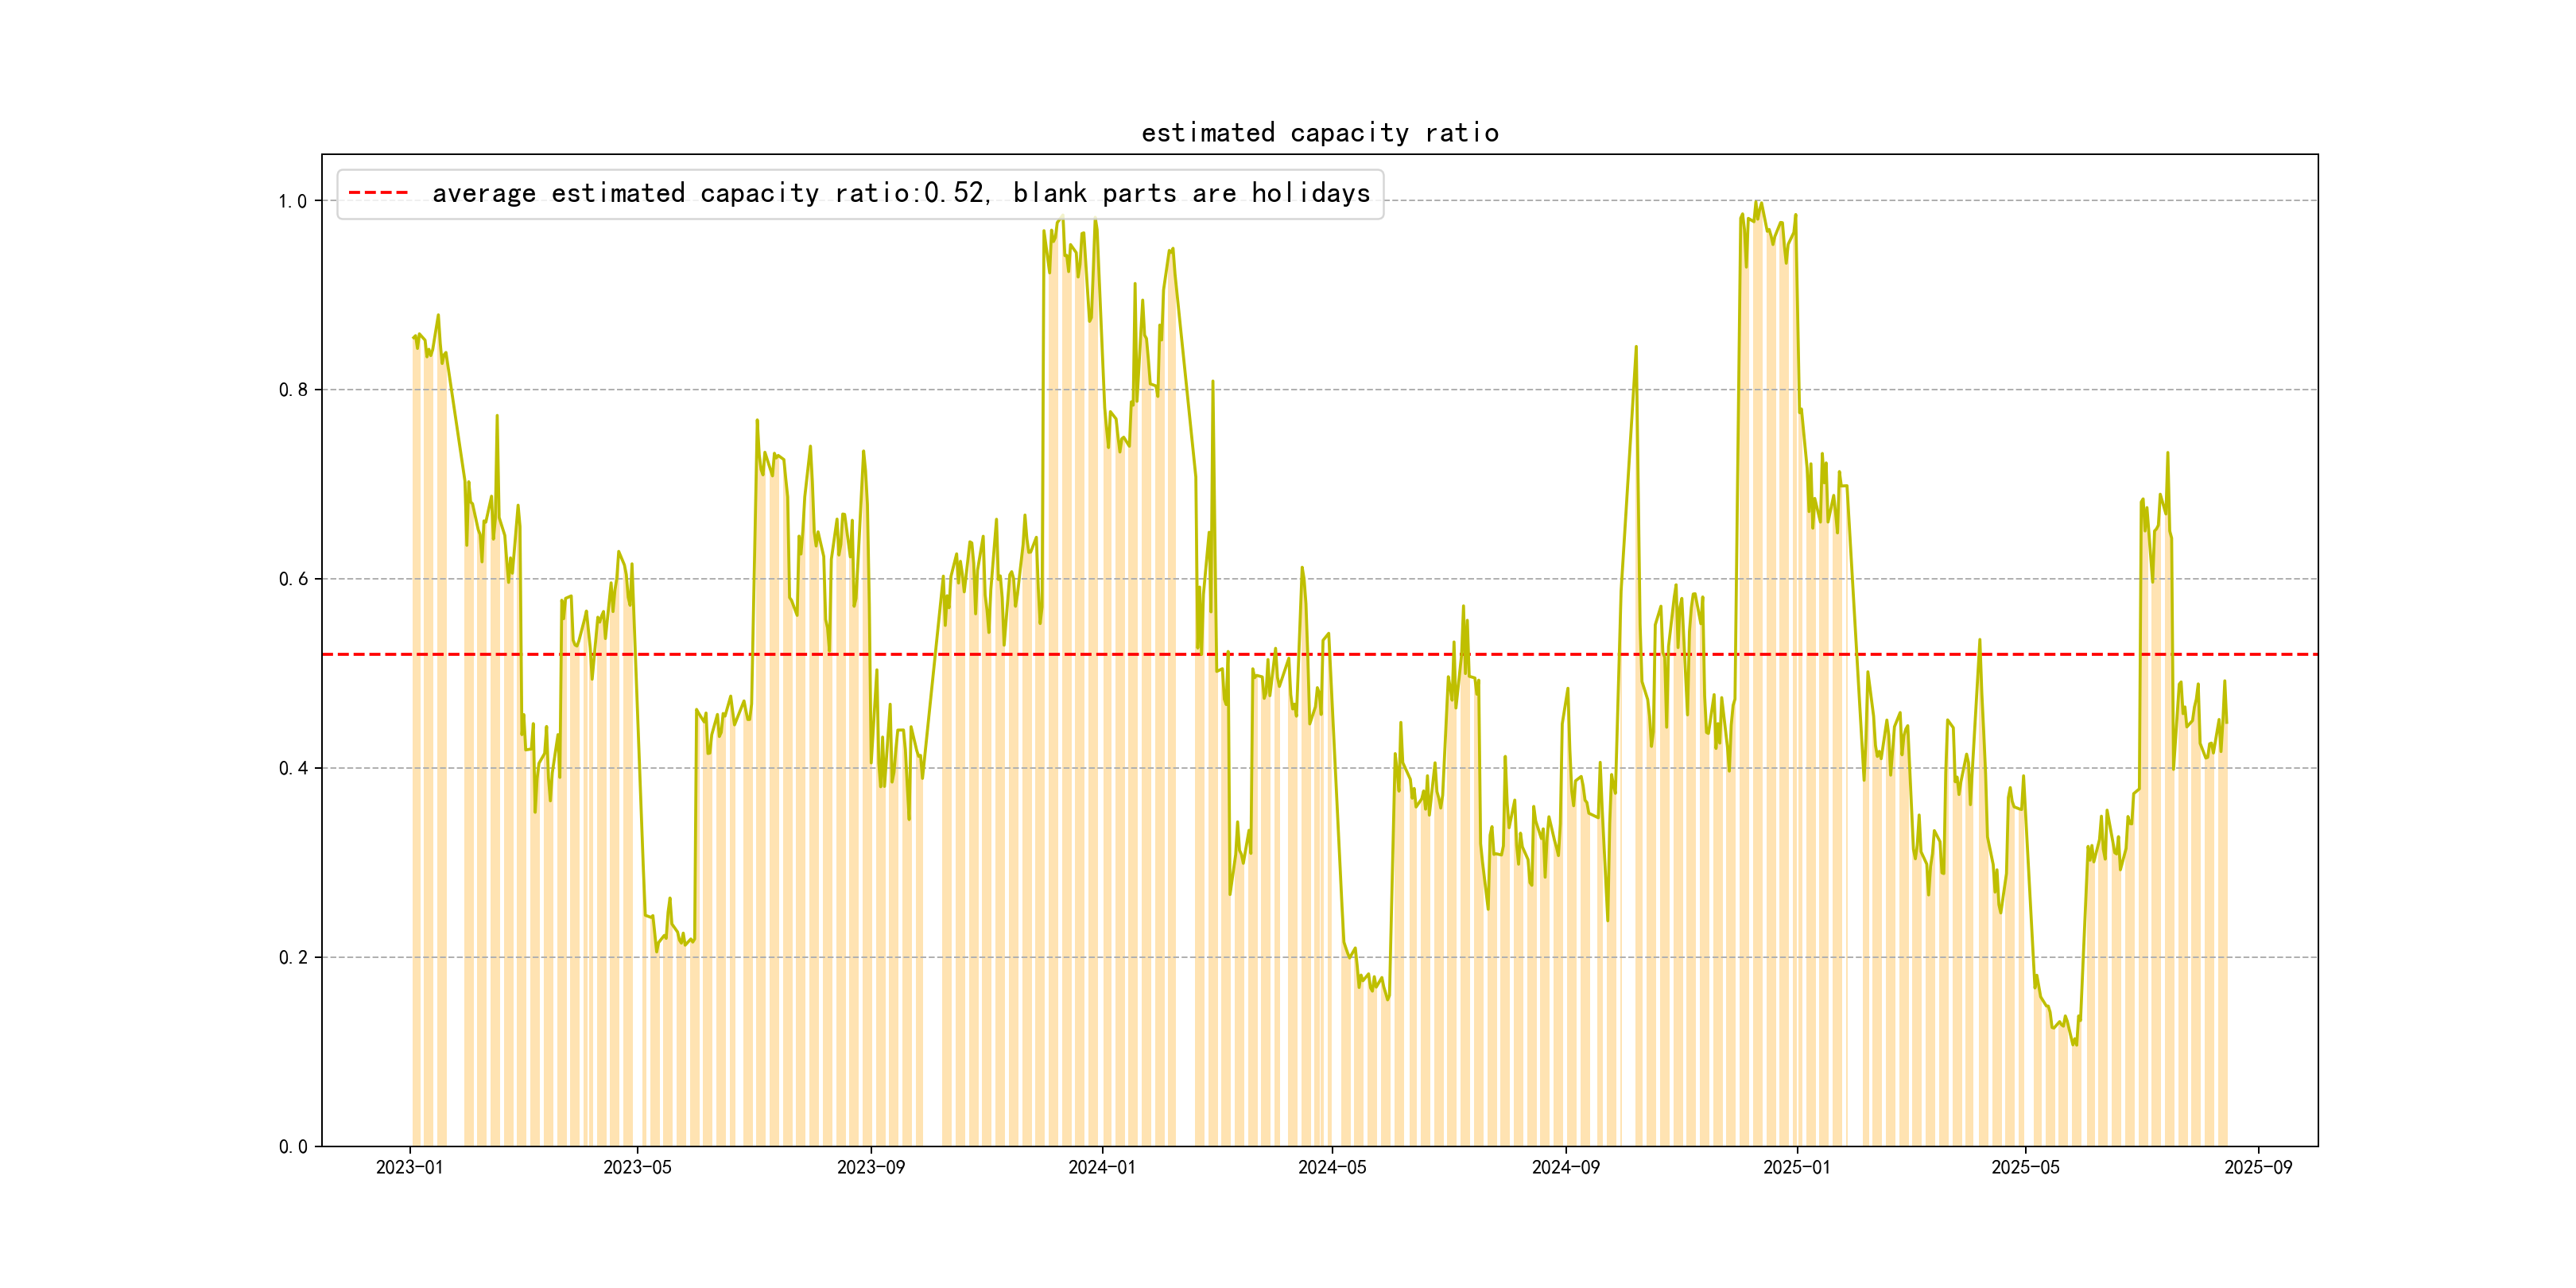Click the 0.2 y-axis tick label
This screenshot has height=1288, width=2576.
292,957
